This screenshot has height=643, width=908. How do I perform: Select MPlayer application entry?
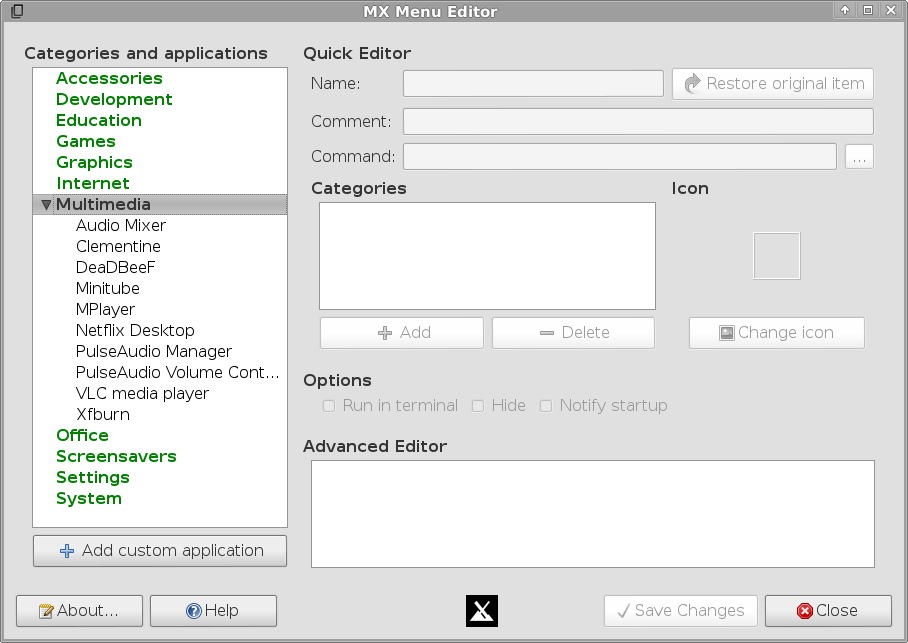pyautogui.click(x=105, y=309)
